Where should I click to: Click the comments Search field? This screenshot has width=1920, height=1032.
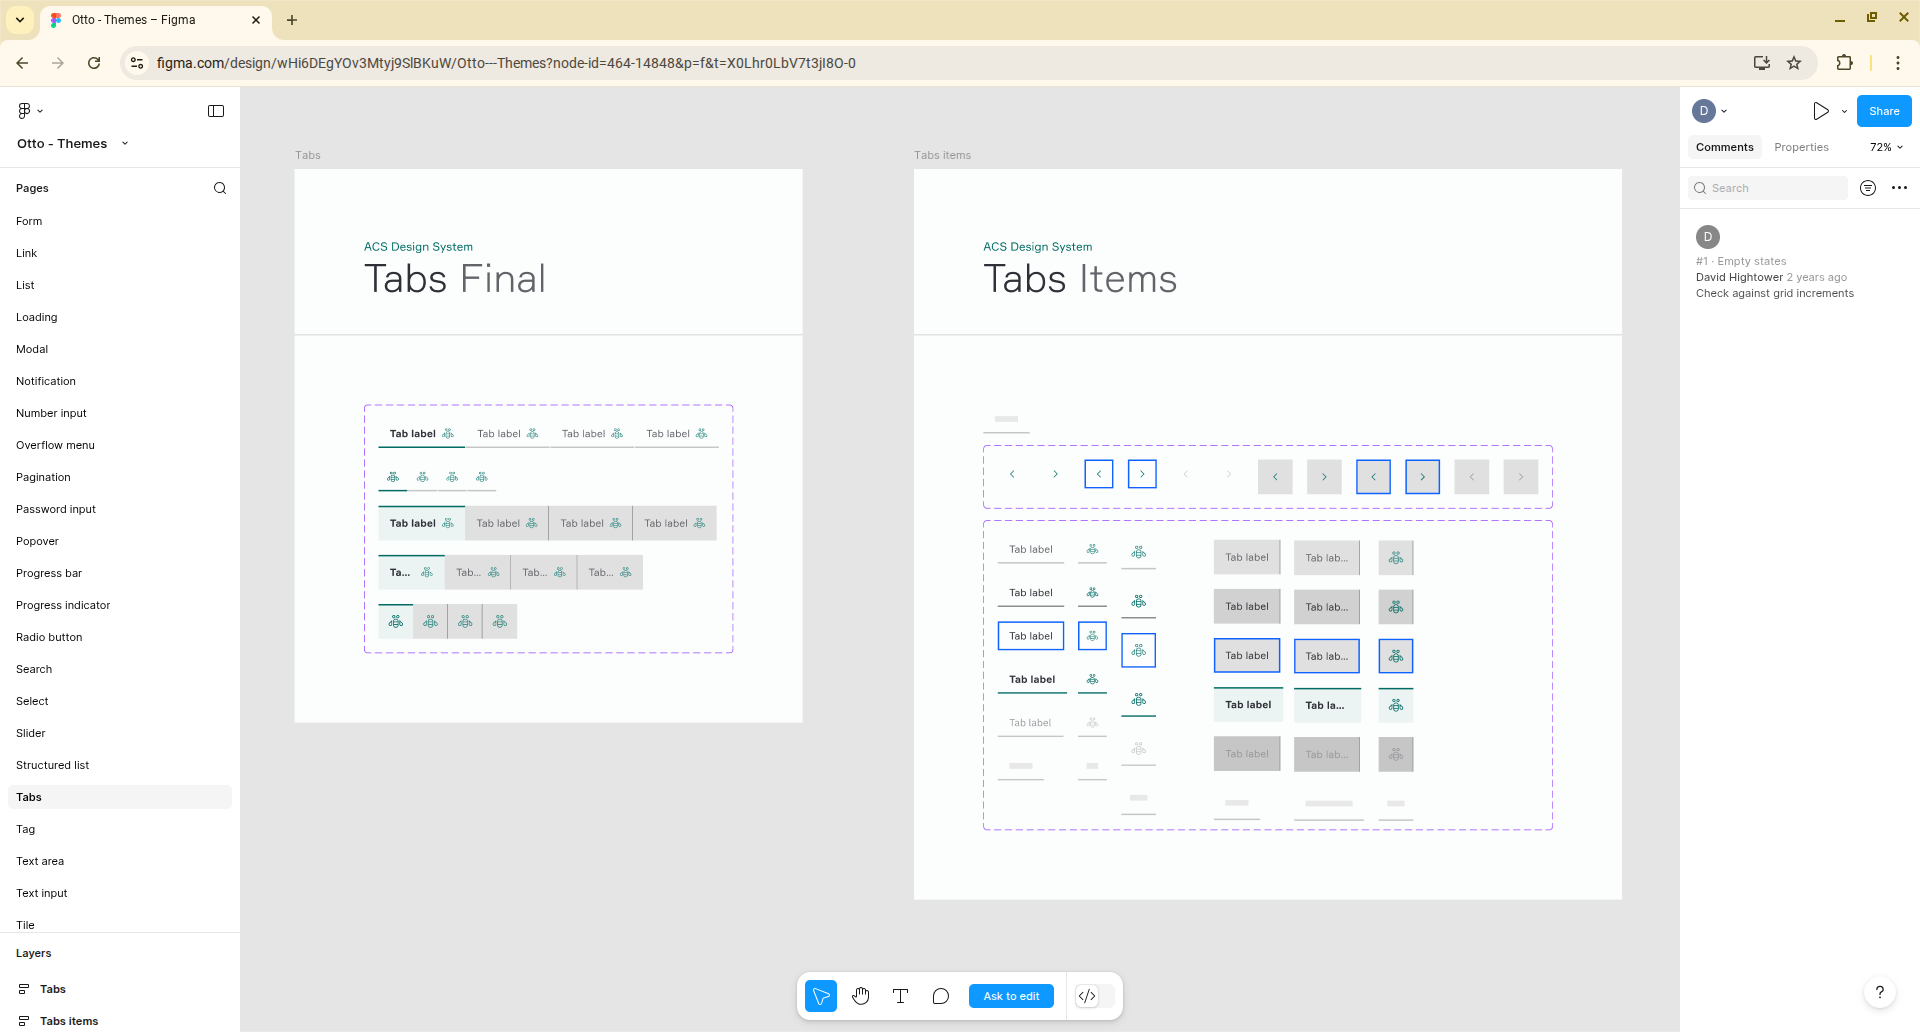click(x=1770, y=188)
